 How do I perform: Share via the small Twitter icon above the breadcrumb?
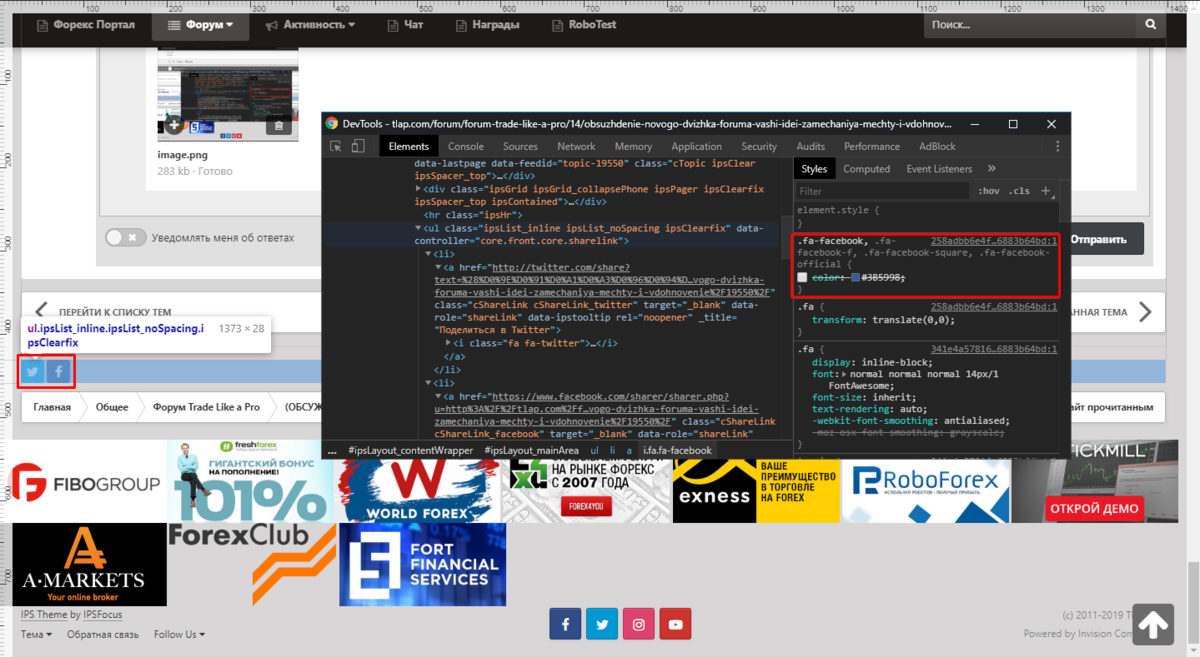32,372
